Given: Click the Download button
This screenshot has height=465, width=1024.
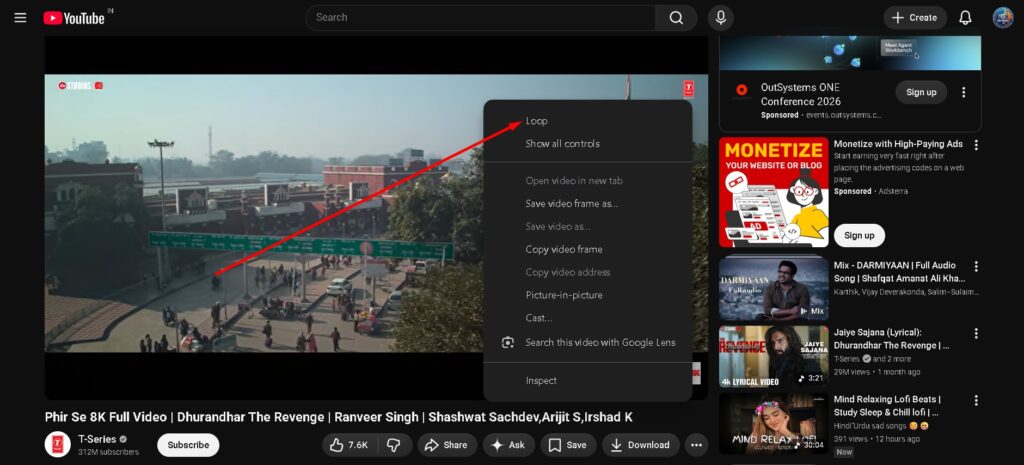Looking at the screenshot, I should click(x=641, y=445).
